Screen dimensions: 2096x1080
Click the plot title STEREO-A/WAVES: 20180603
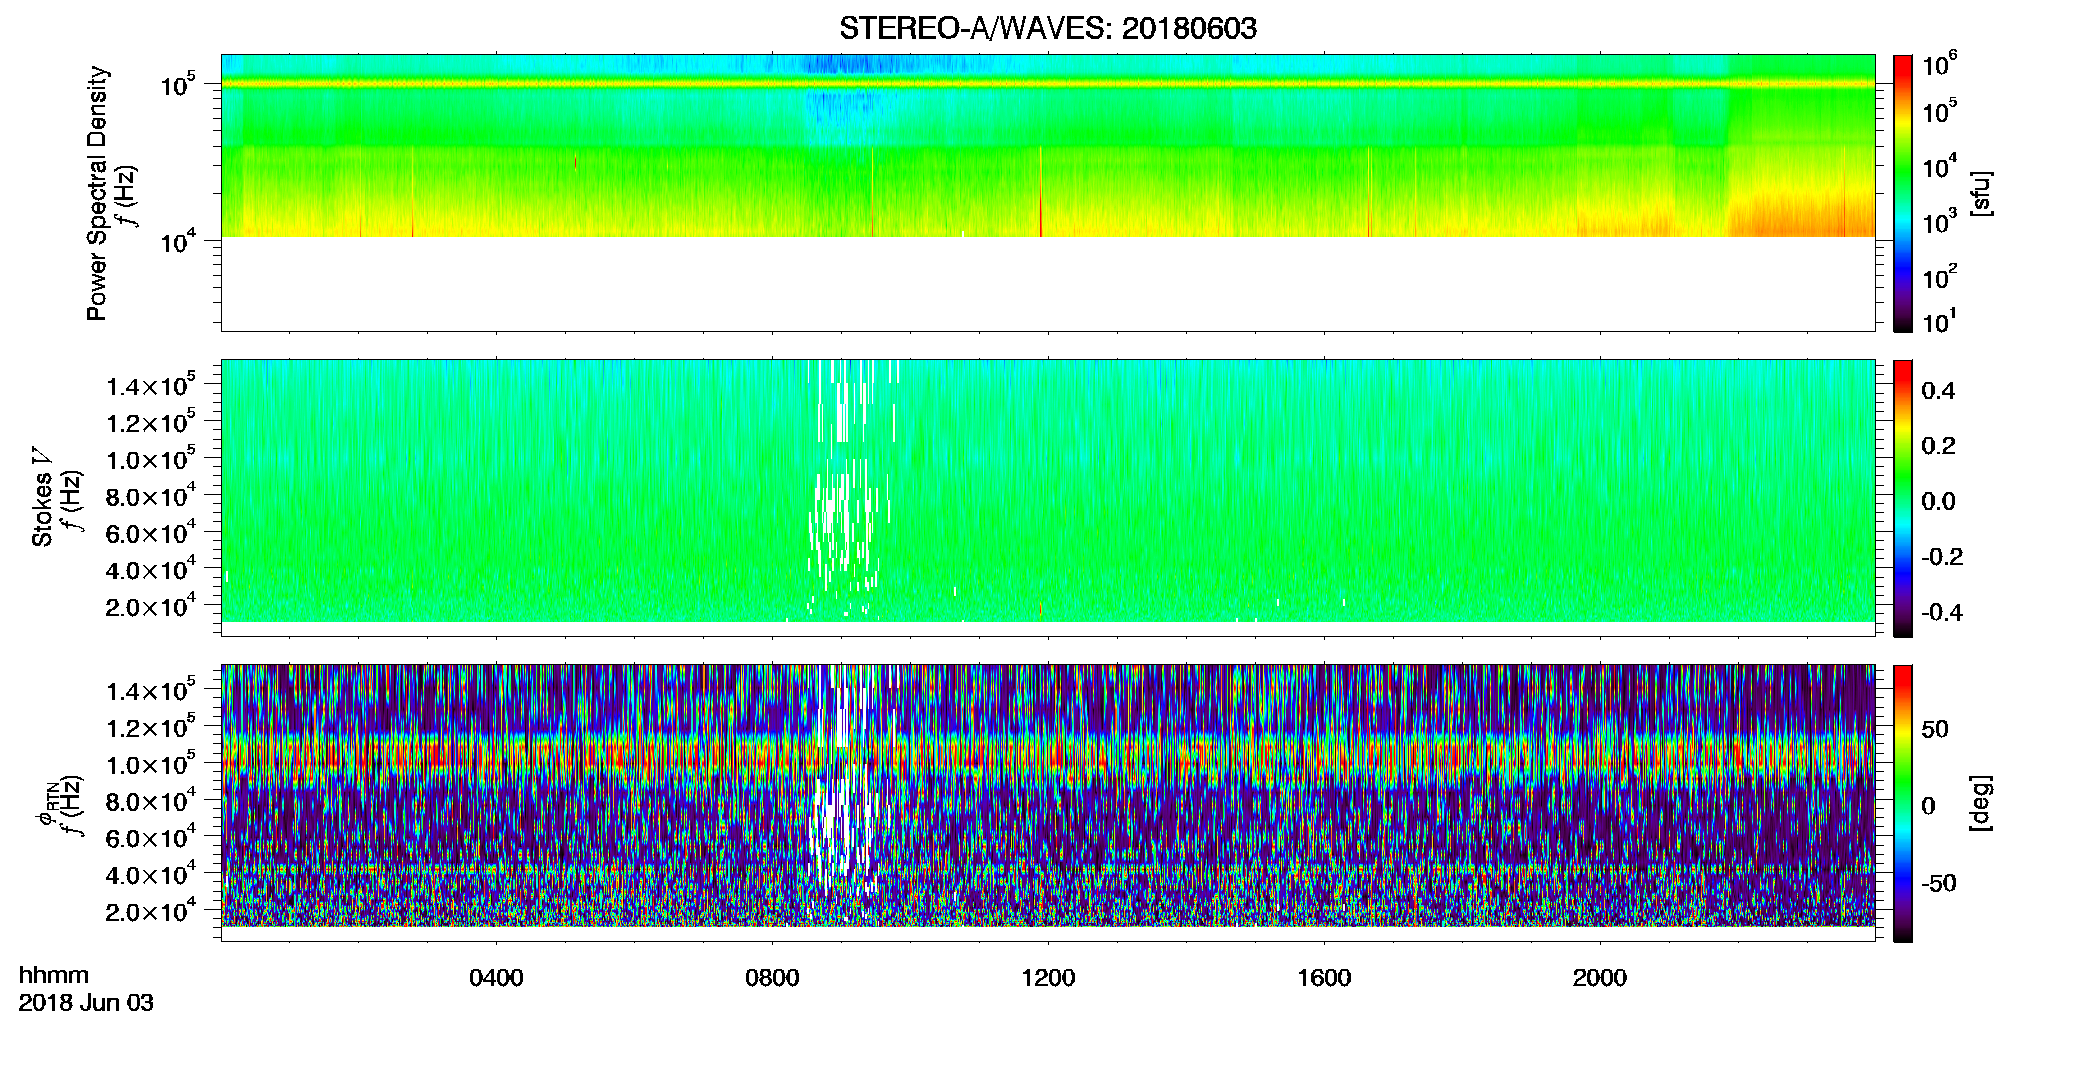pos(1047,28)
